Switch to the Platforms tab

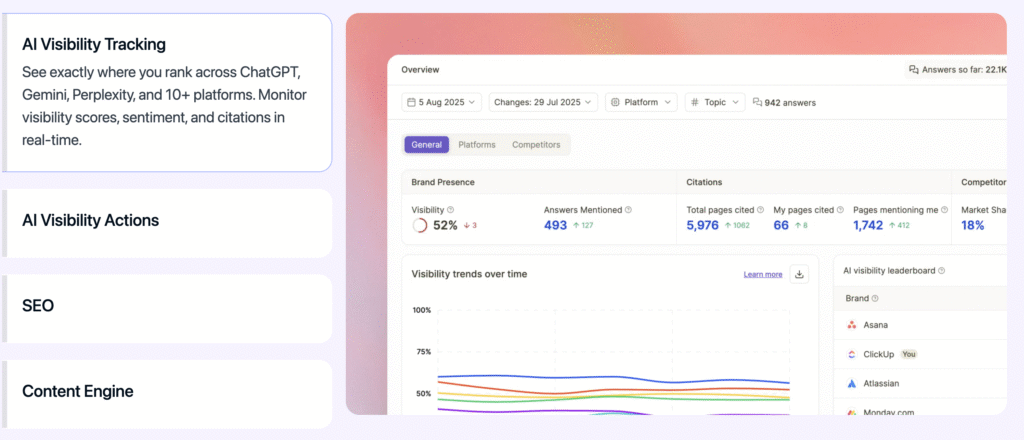pyautogui.click(x=477, y=145)
